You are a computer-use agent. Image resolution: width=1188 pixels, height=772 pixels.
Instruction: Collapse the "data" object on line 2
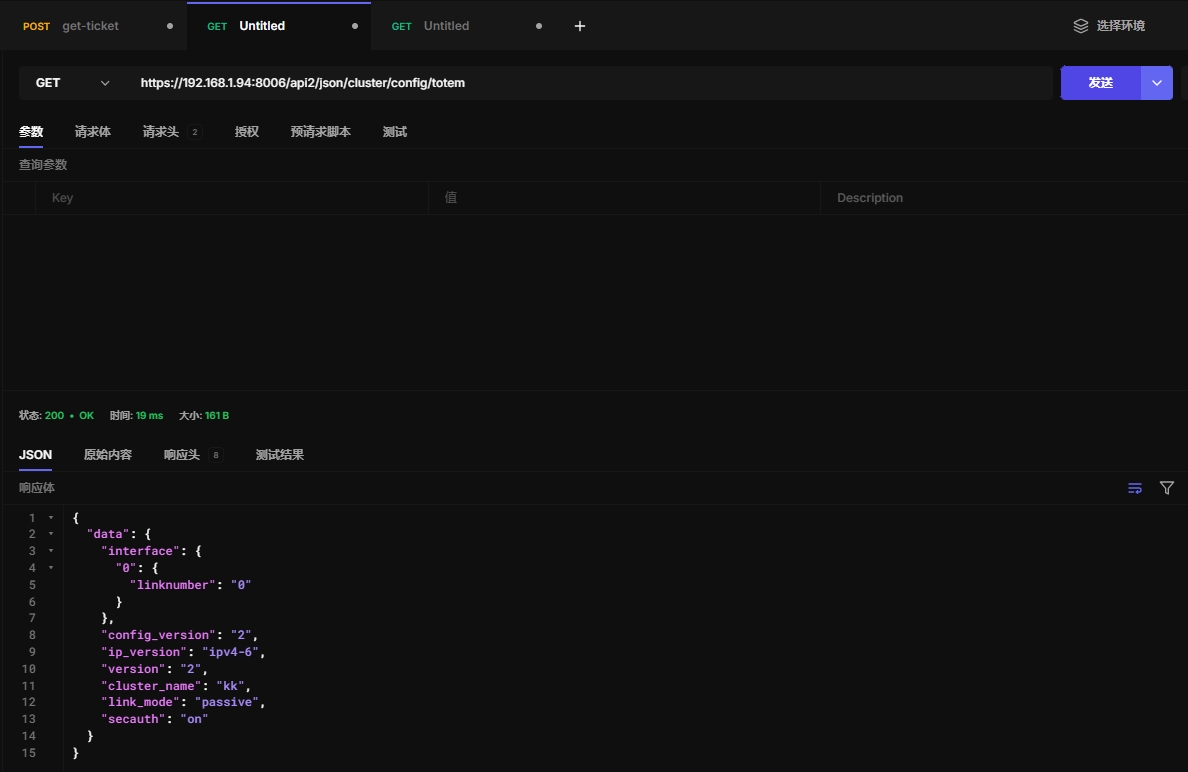(51, 534)
